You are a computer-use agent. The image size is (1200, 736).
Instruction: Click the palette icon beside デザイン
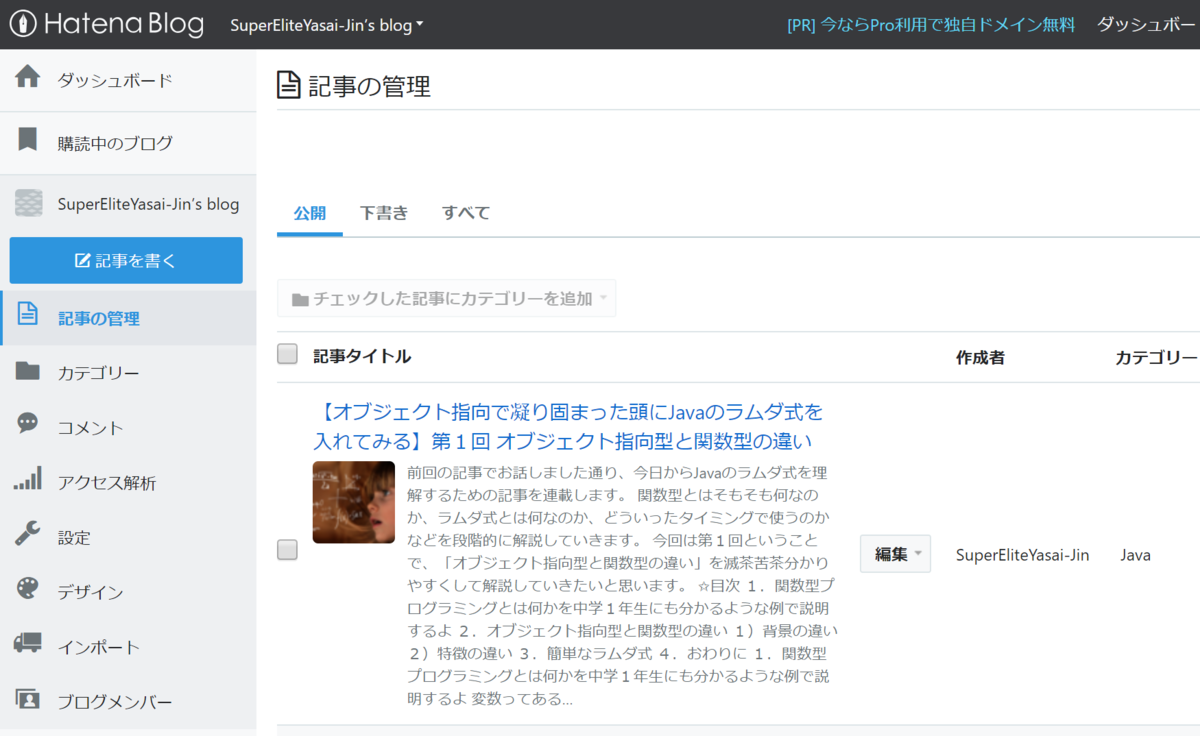point(28,590)
